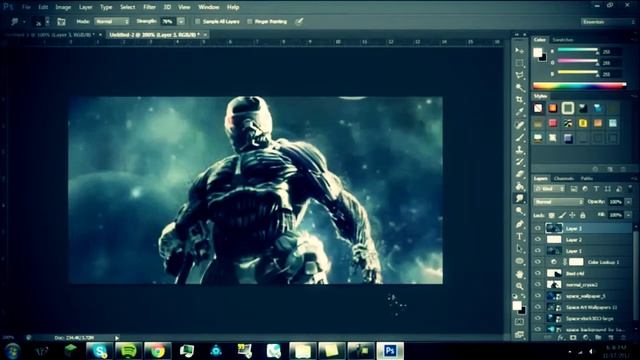Select the Crop tool
Viewport: 640px width, 360px height.
point(519,100)
